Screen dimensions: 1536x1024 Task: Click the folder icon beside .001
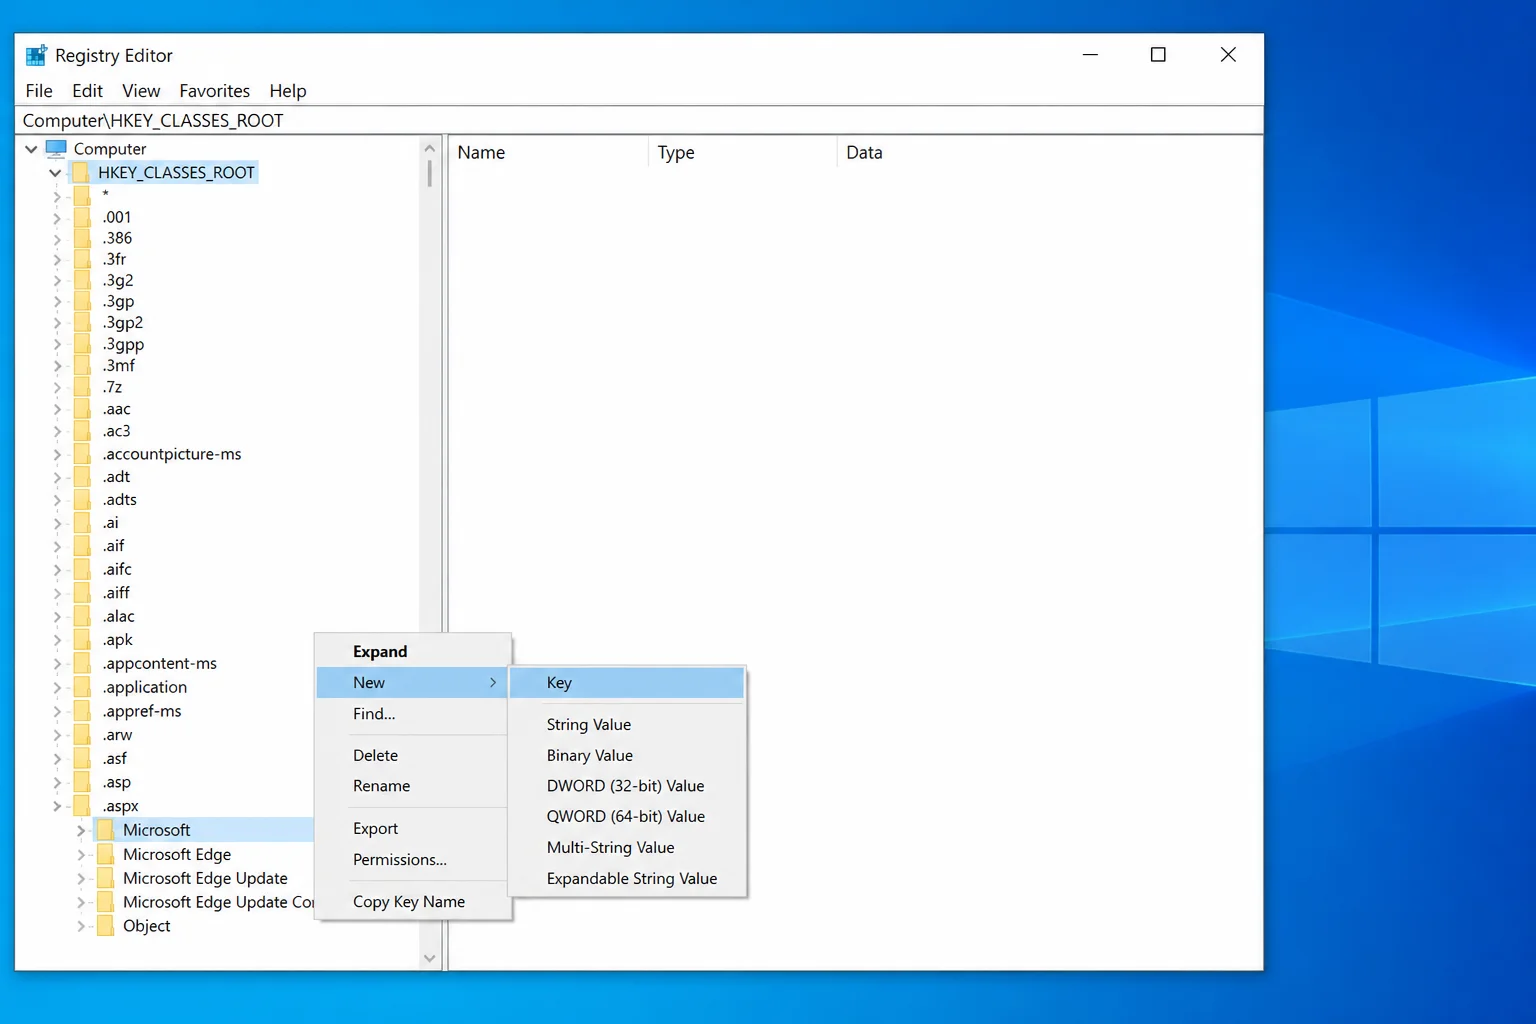[82, 217]
